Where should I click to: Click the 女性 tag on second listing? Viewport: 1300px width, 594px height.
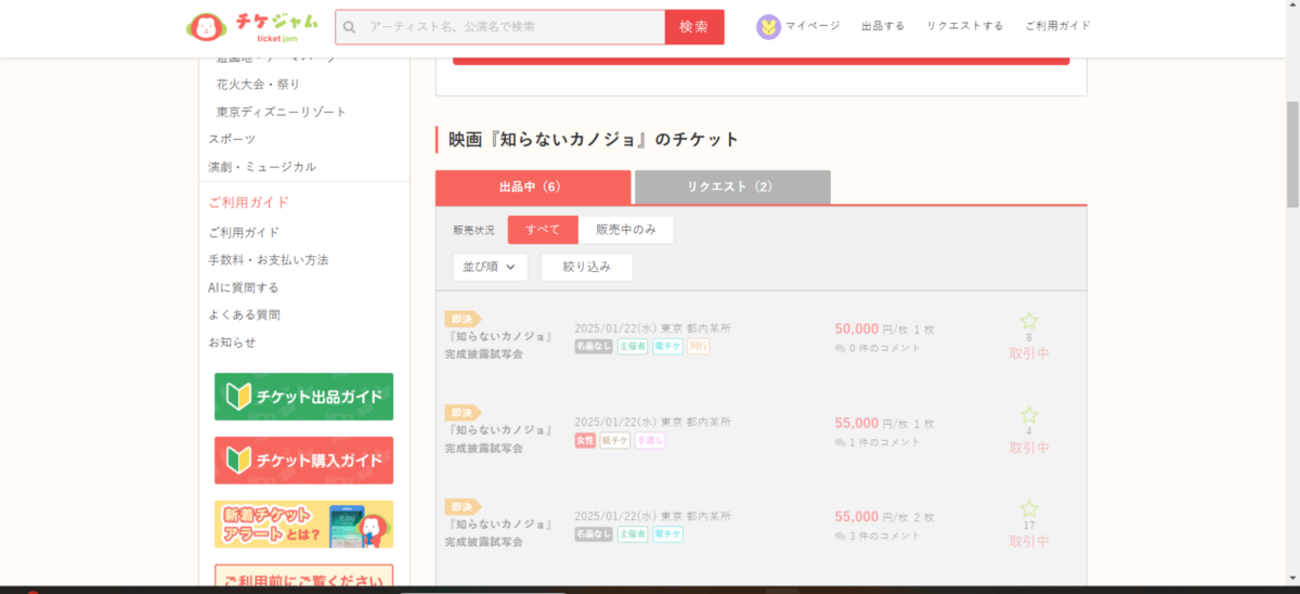pyautogui.click(x=585, y=440)
